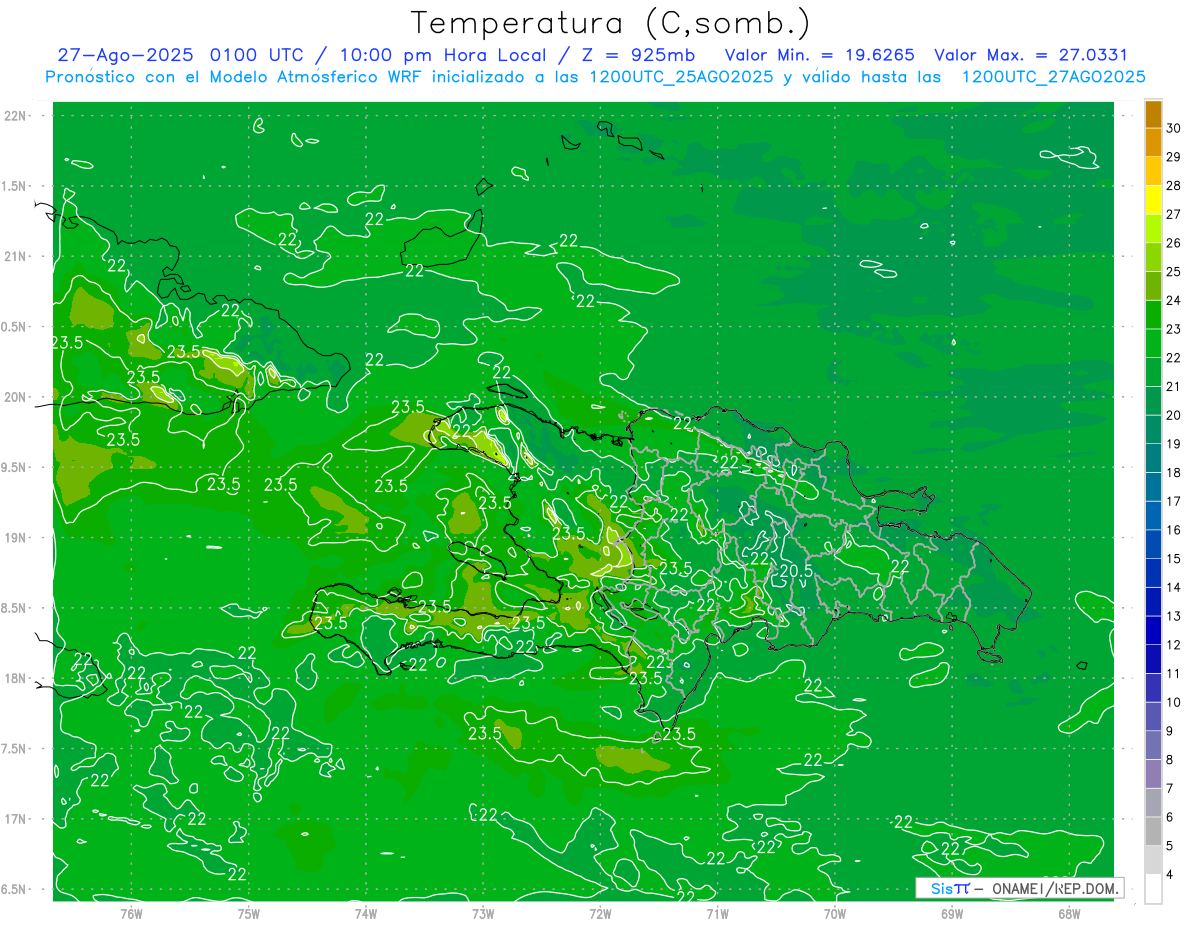Click the "9.5N" latitude axis label
The height and width of the screenshot is (927, 1200).
[14, 467]
